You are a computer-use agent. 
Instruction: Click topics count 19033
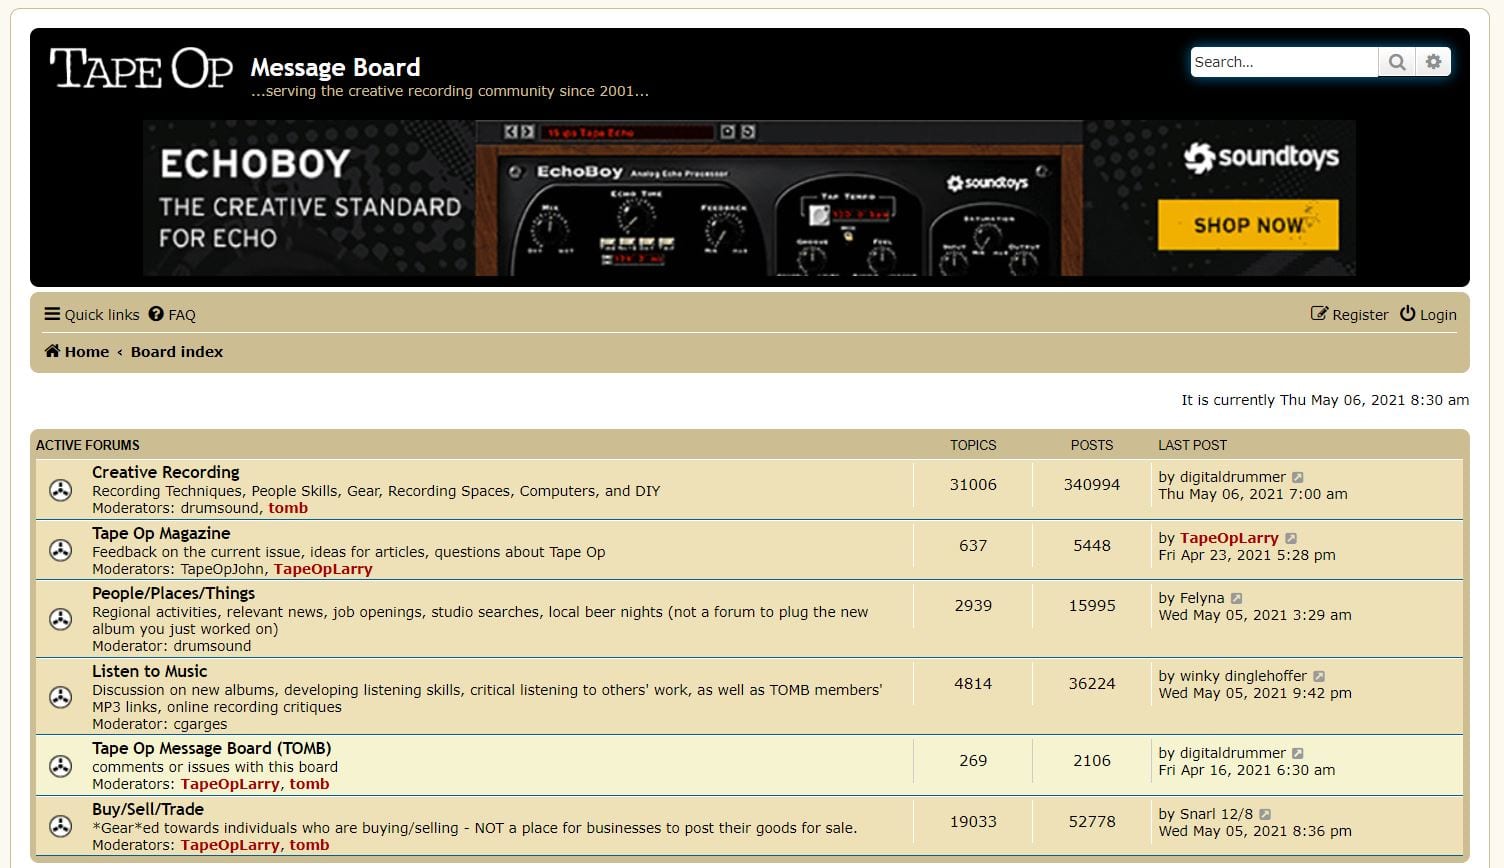coord(973,821)
